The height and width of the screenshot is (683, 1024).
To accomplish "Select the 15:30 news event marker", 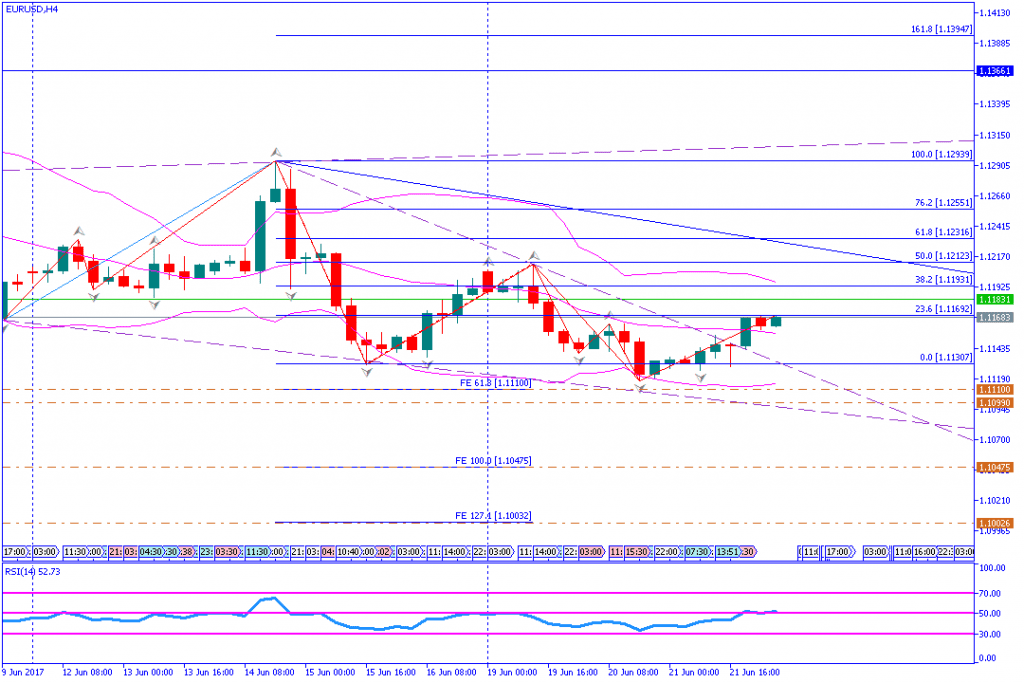I will click(635, 551).
